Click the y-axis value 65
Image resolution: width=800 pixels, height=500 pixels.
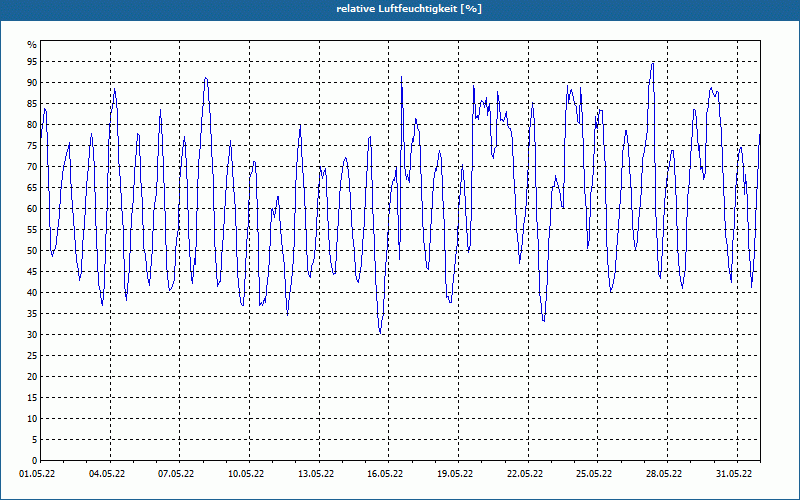(32, 188)
